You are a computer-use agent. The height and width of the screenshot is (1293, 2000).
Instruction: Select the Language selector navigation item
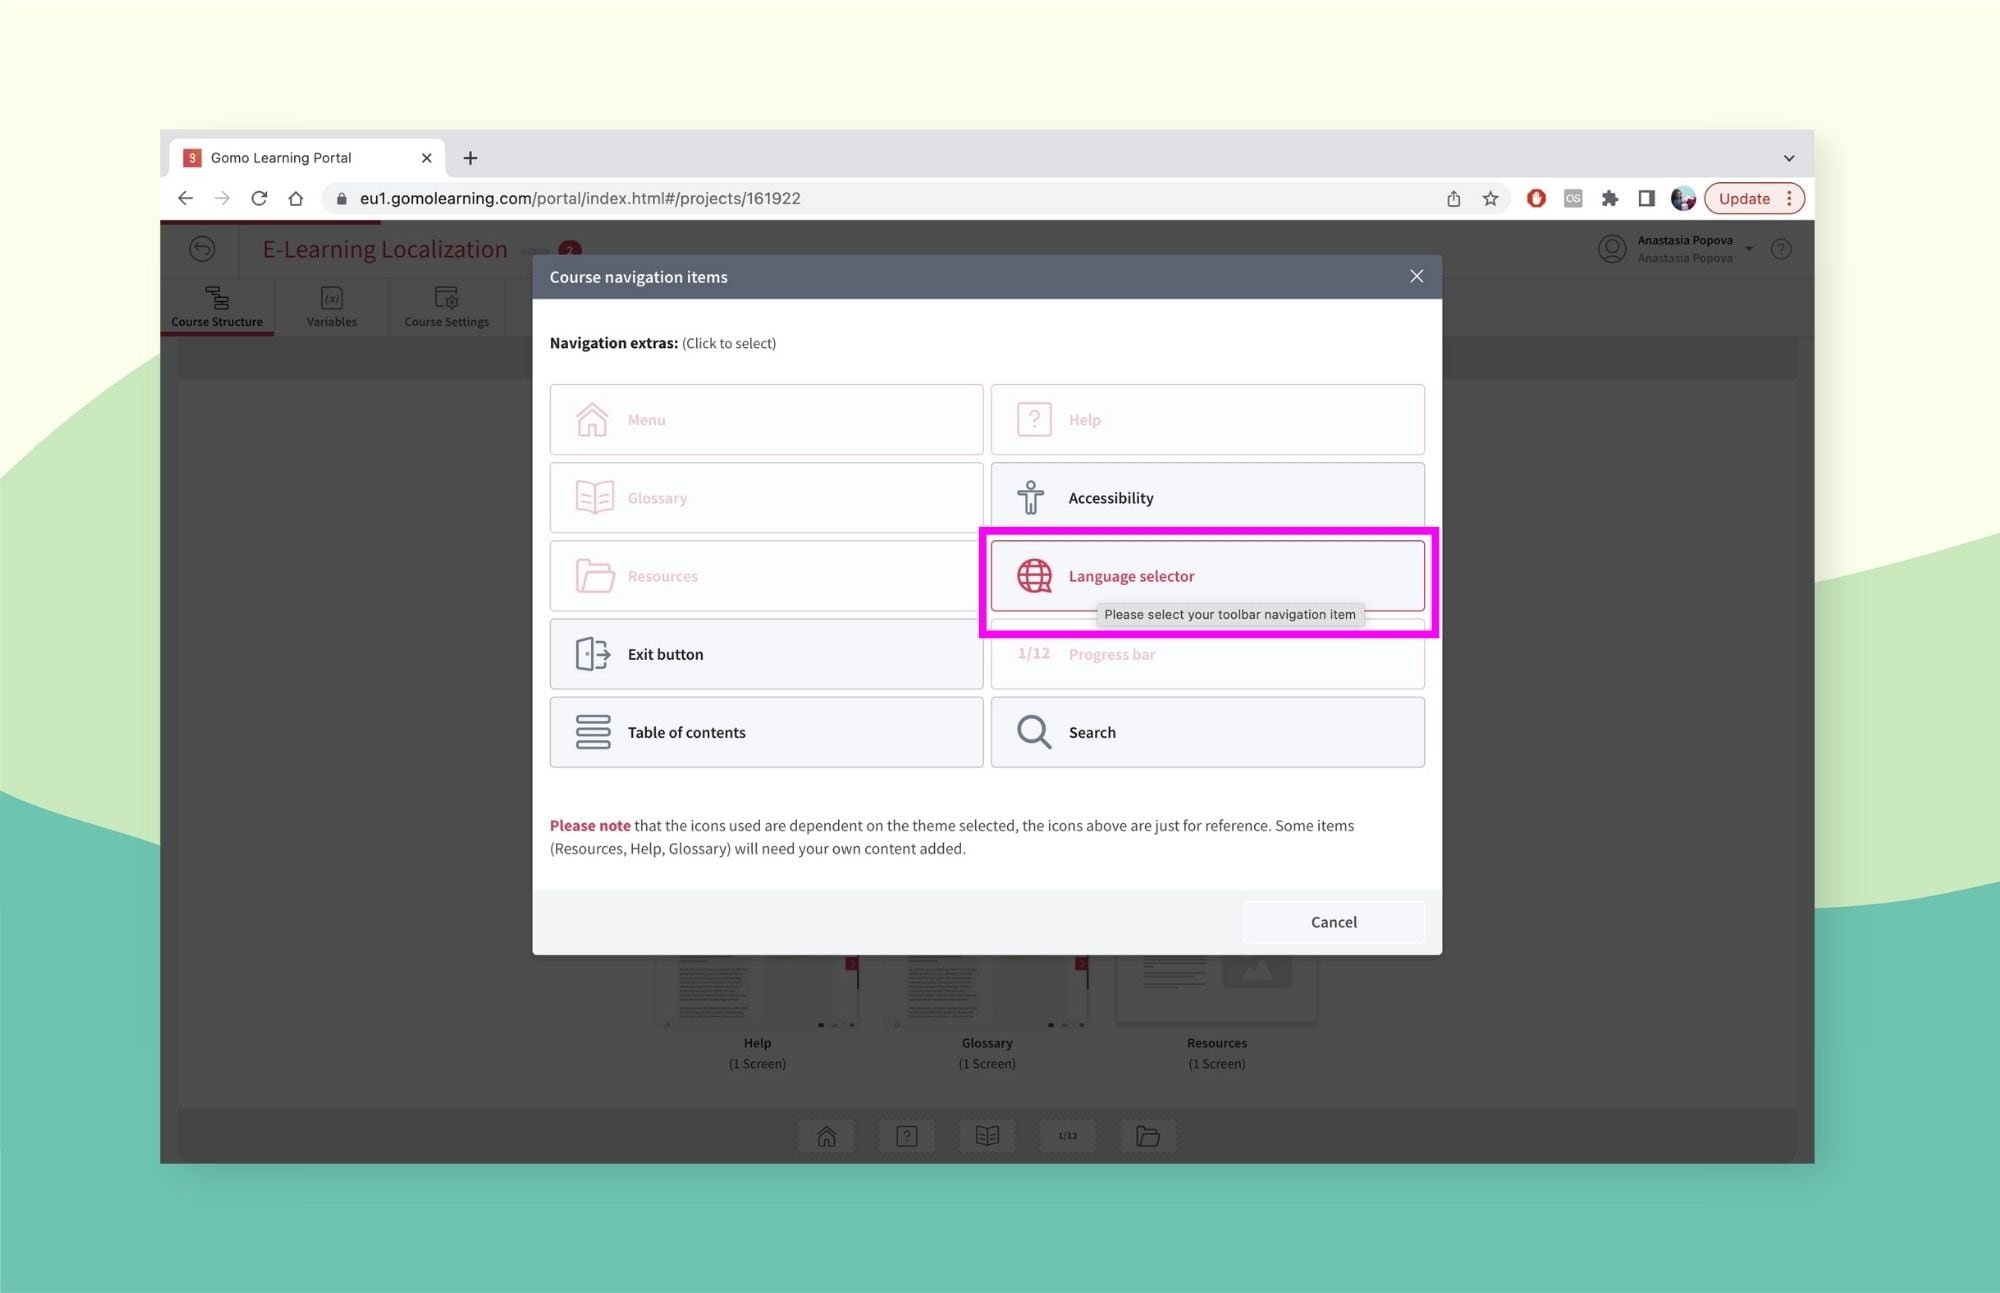click(1207, 574)
